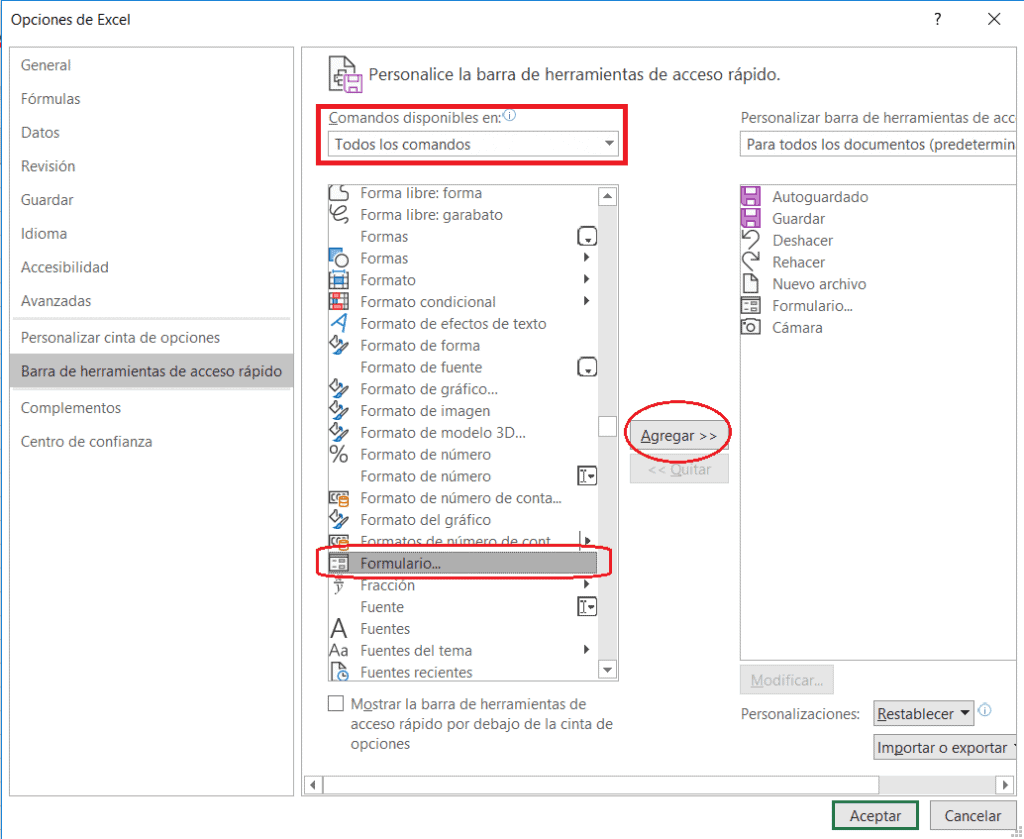Image resolution: width=1024 pixels, height=839 pixels.
Task: Open the Fuente combo box indicator
Action: click(587, 607)
